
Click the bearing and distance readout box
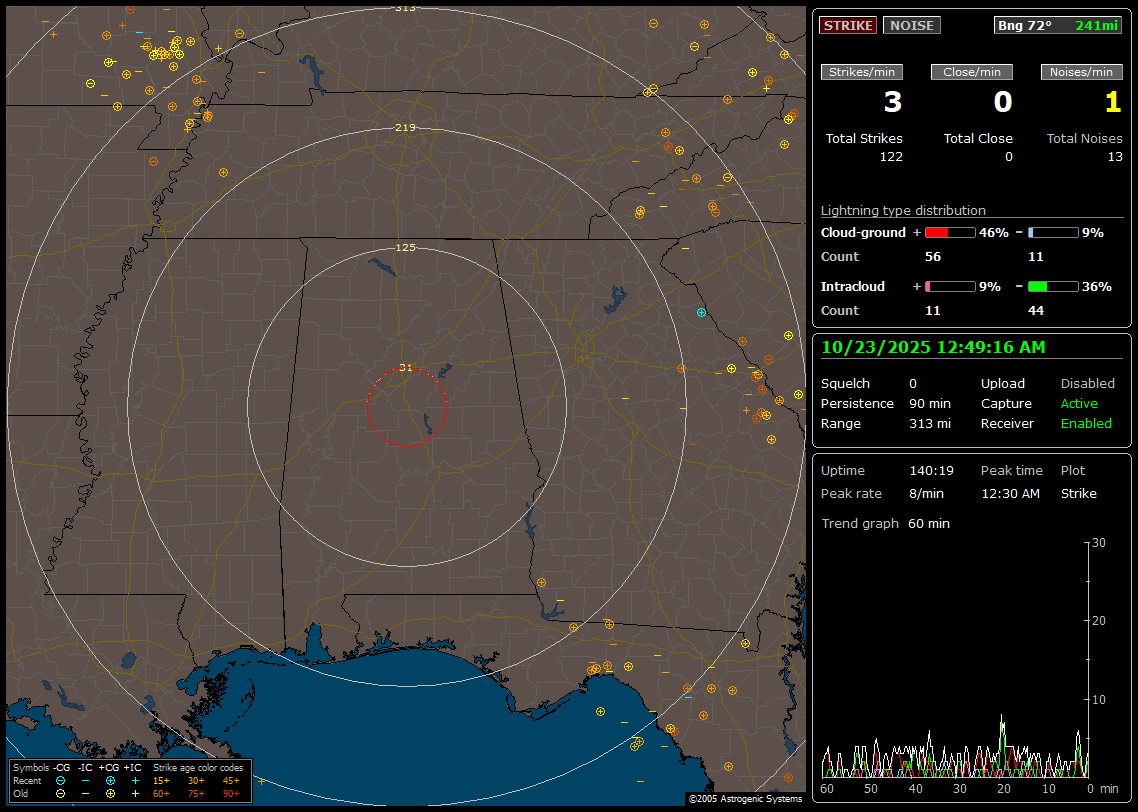tap(1059, 25)
